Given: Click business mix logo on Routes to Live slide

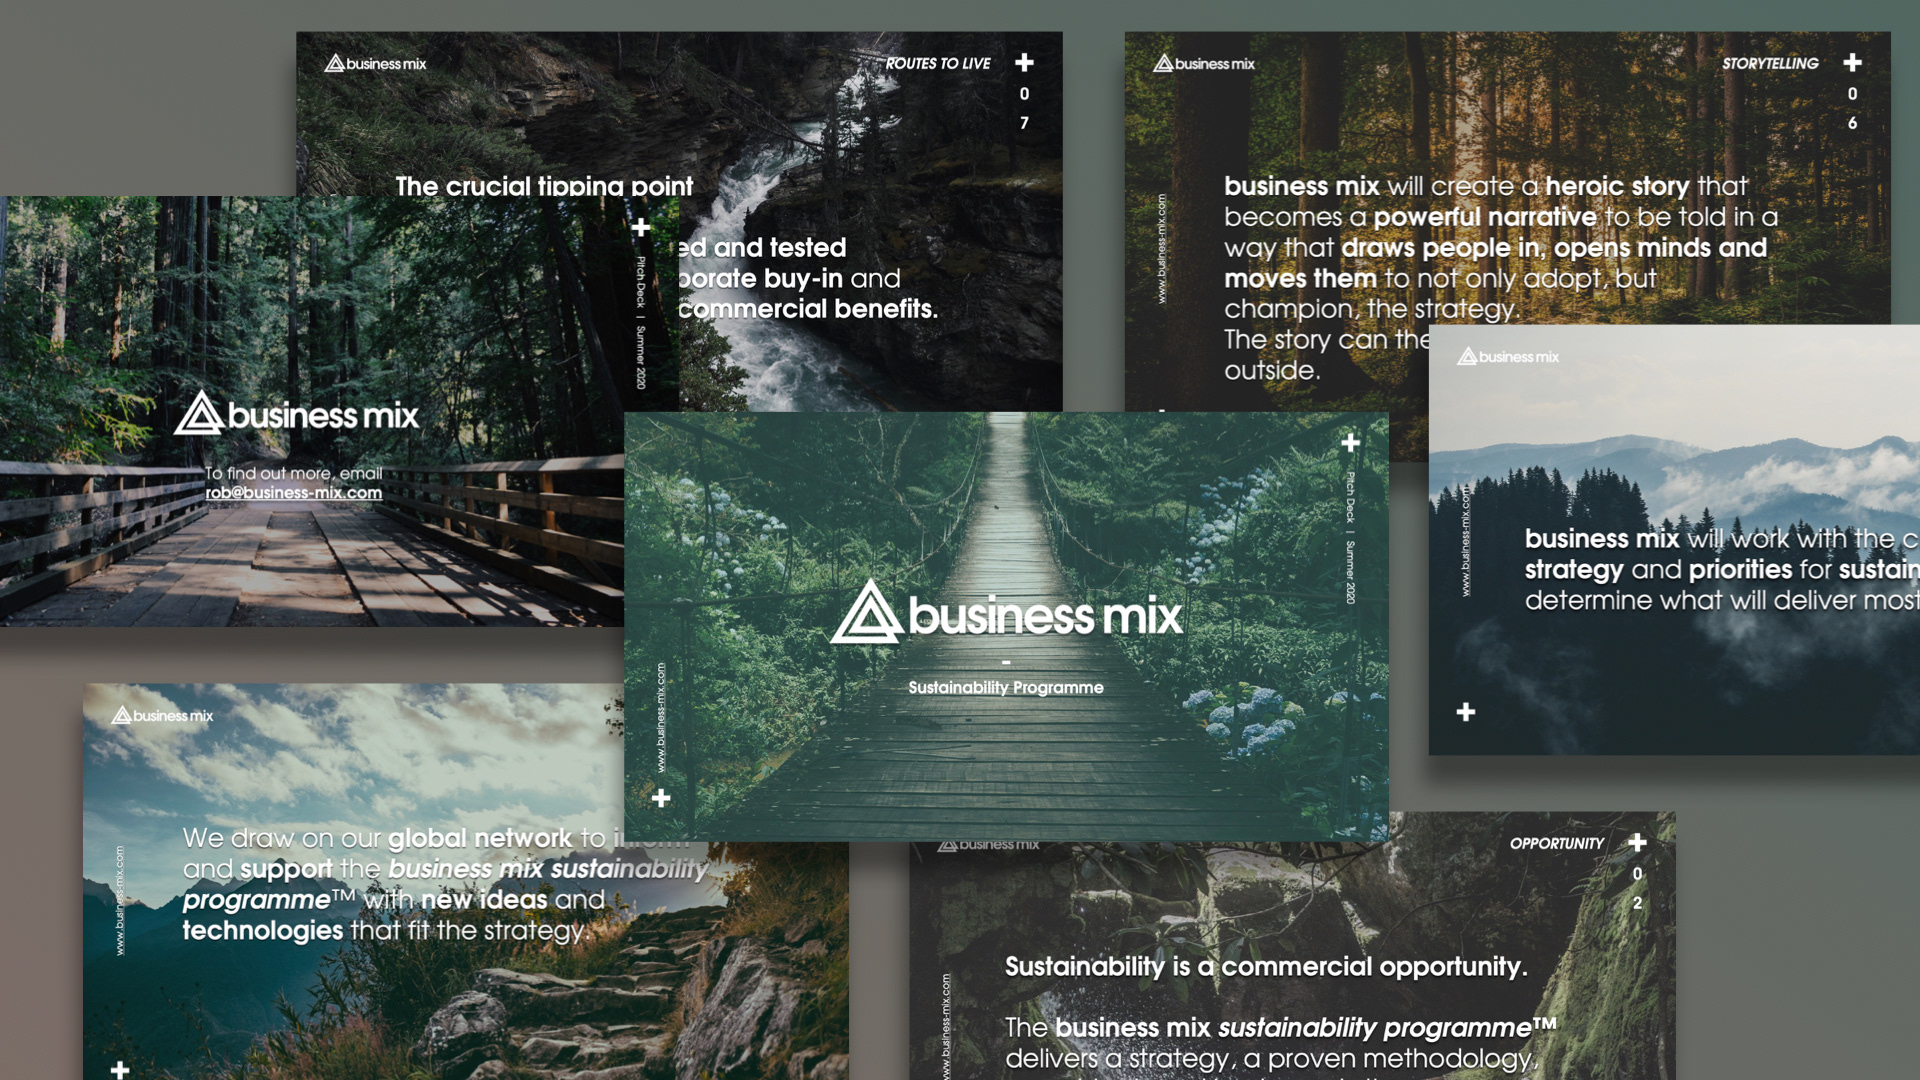Looking at the screenshot, I should pos(375,63).
